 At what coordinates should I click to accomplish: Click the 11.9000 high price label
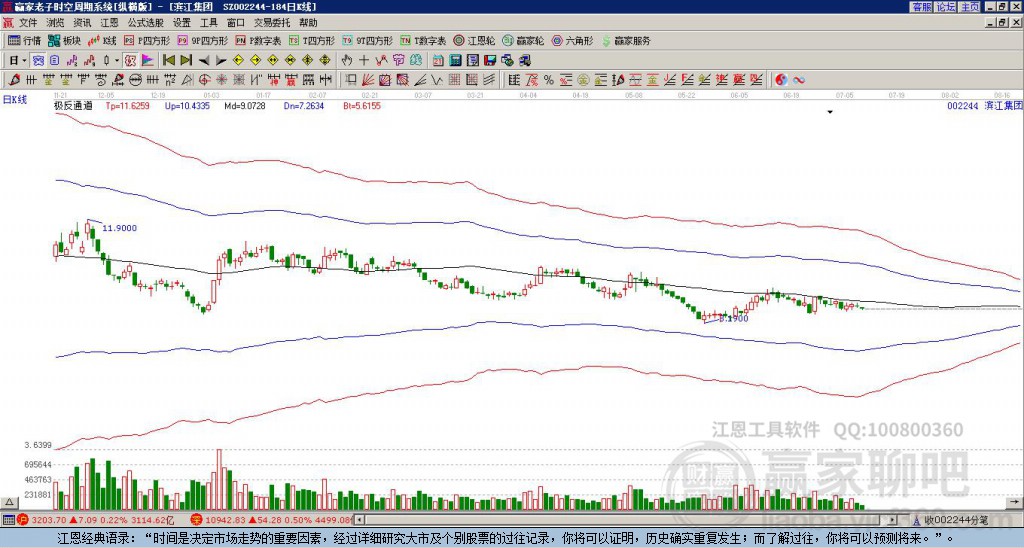point(120,228)
